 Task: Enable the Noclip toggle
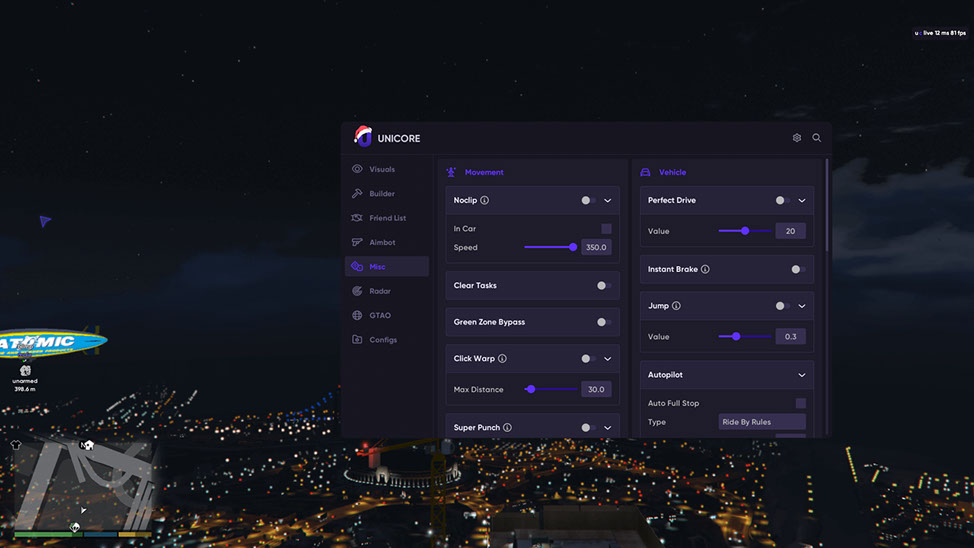[588, 200]
